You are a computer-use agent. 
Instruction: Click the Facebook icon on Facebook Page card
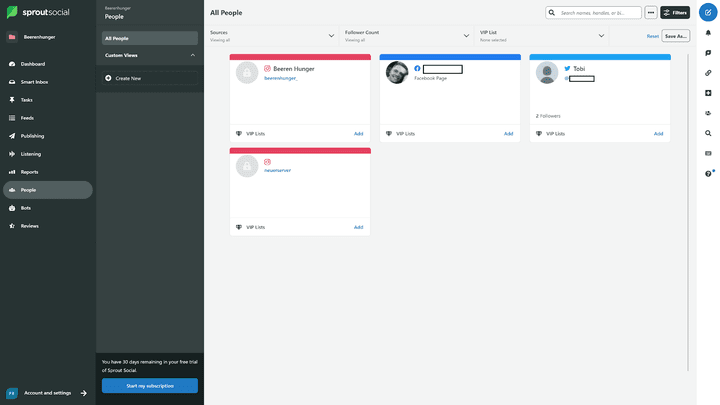tap(417, 68)
